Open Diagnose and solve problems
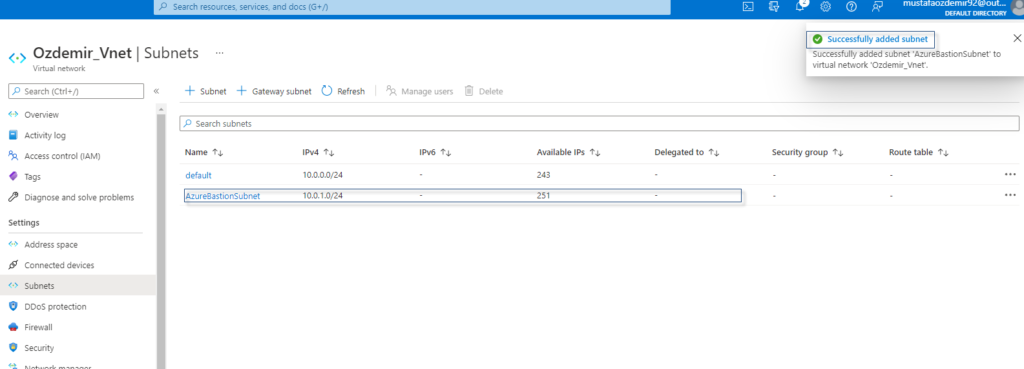The width and height of the screenshot is (1024, 369). coord(78,197)
